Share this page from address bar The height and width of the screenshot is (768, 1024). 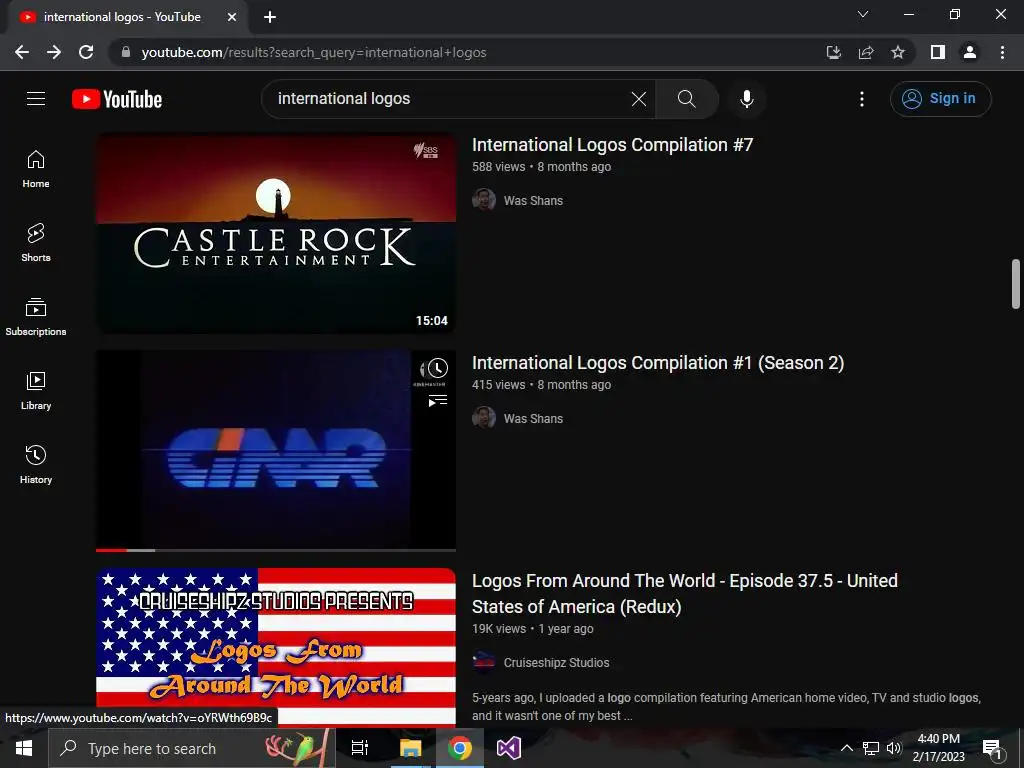click(x=866, y=52)
